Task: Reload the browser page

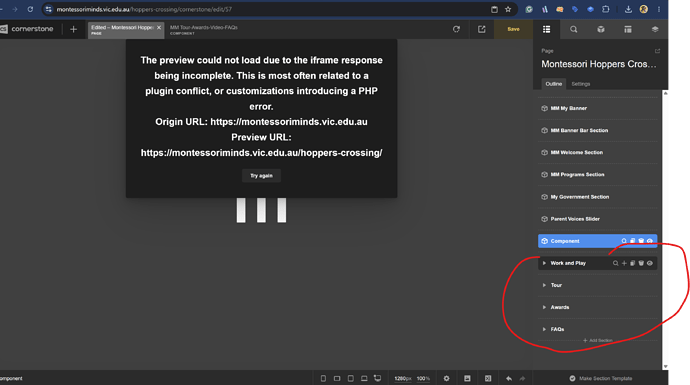Action: 30,9
